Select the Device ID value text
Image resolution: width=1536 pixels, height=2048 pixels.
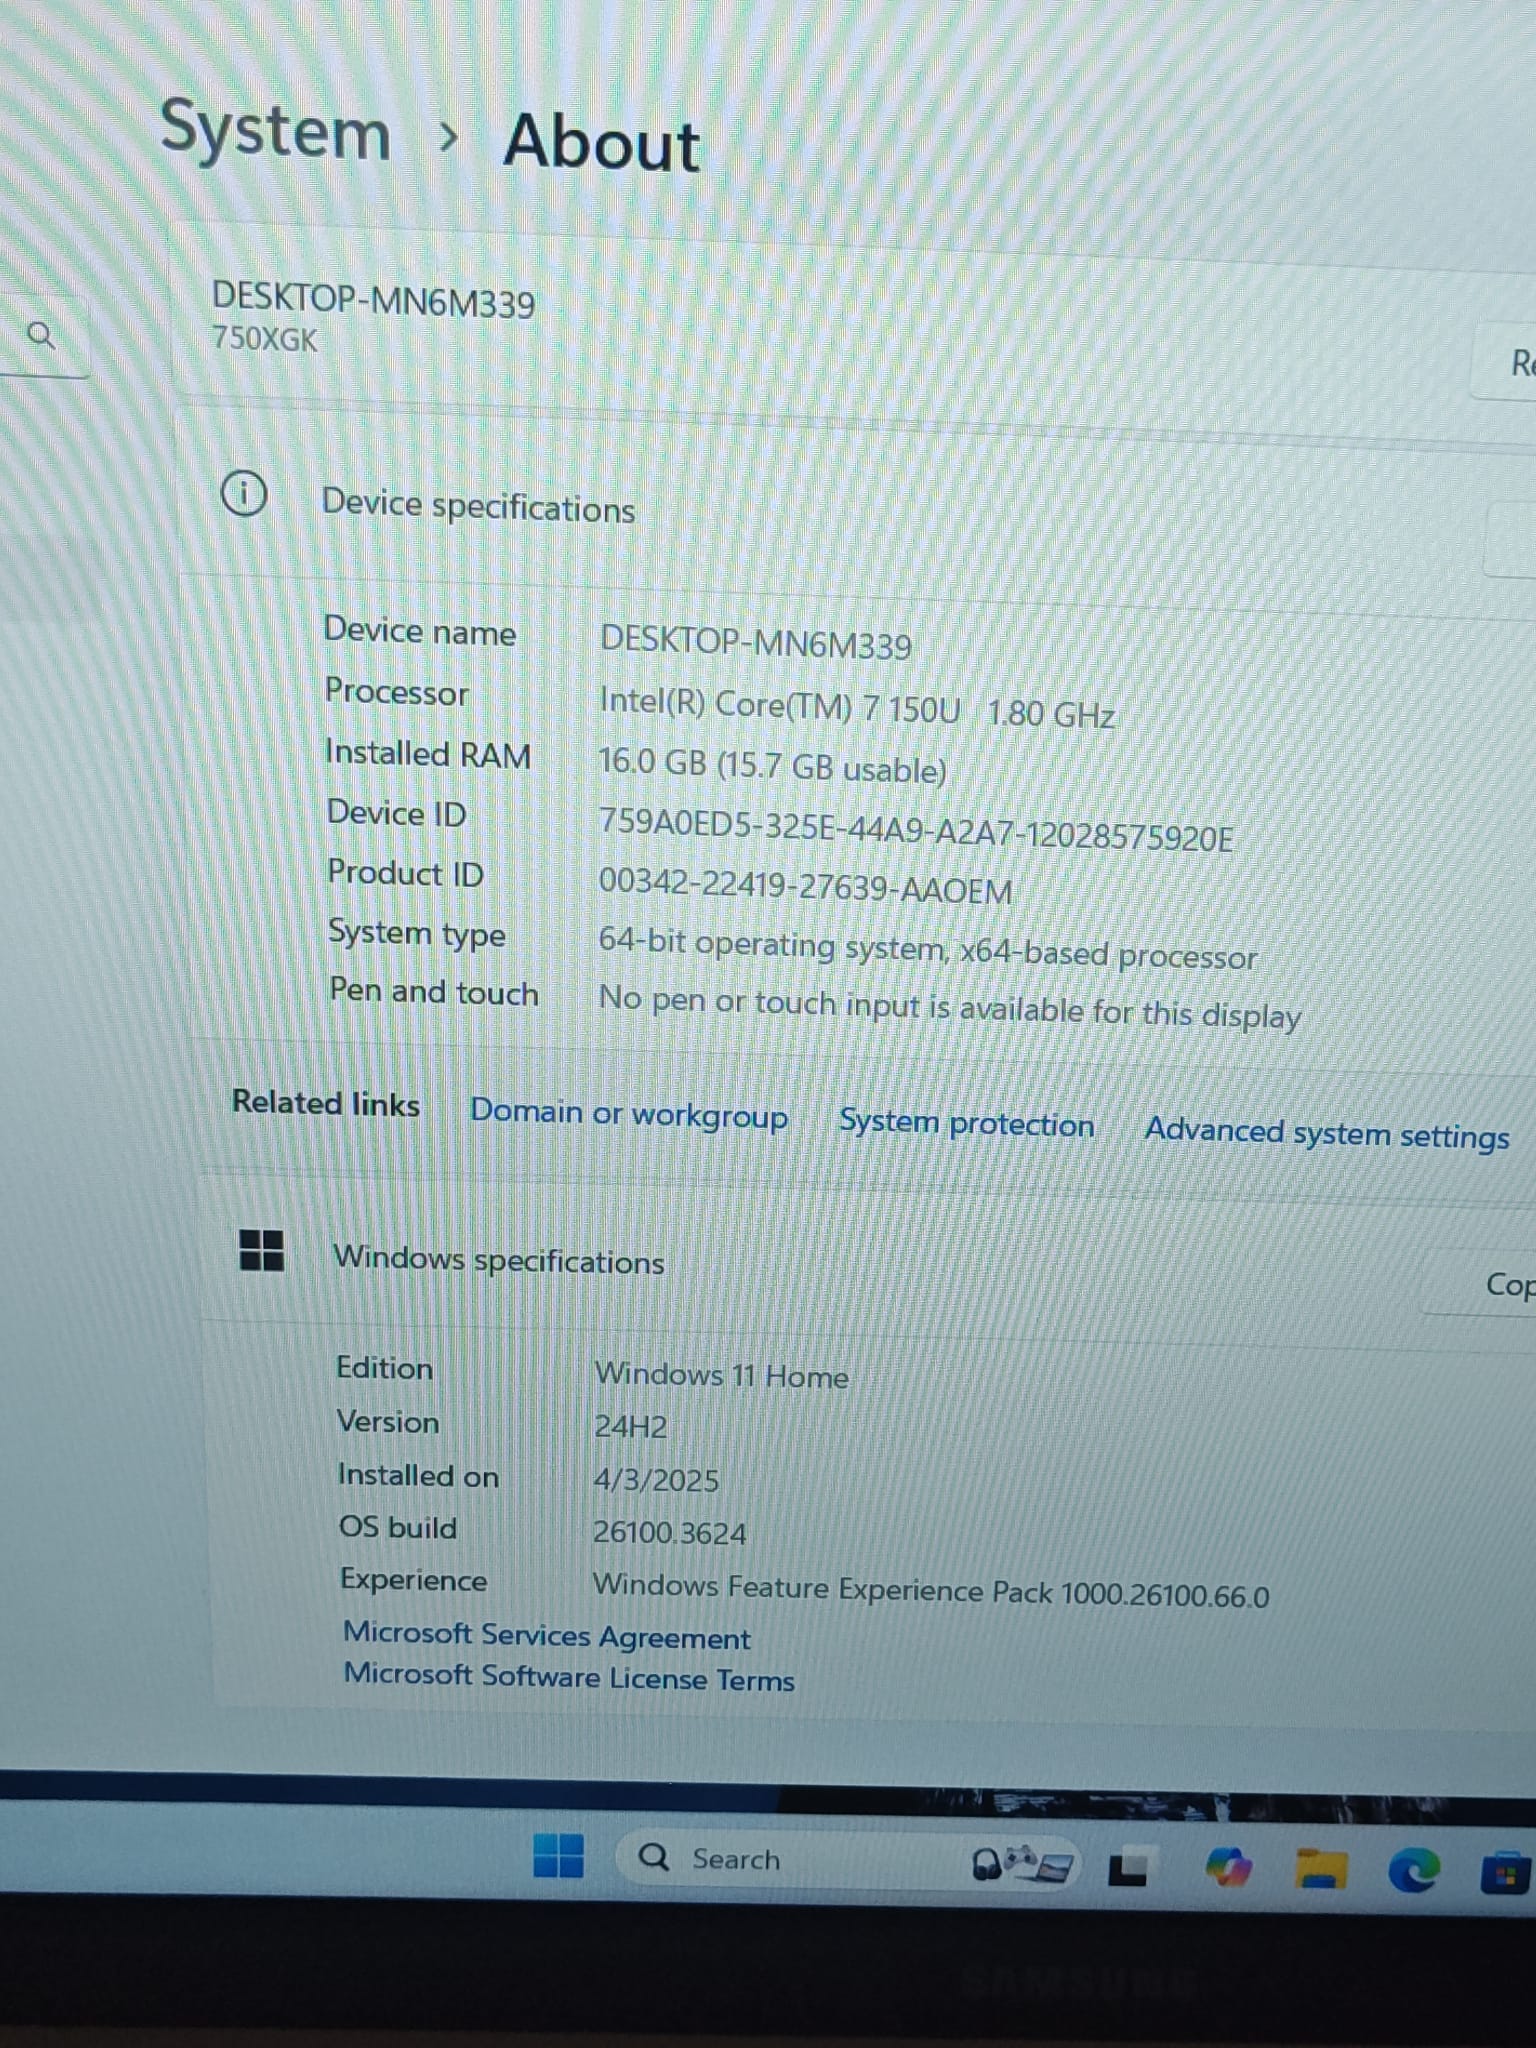coord(916,830)
